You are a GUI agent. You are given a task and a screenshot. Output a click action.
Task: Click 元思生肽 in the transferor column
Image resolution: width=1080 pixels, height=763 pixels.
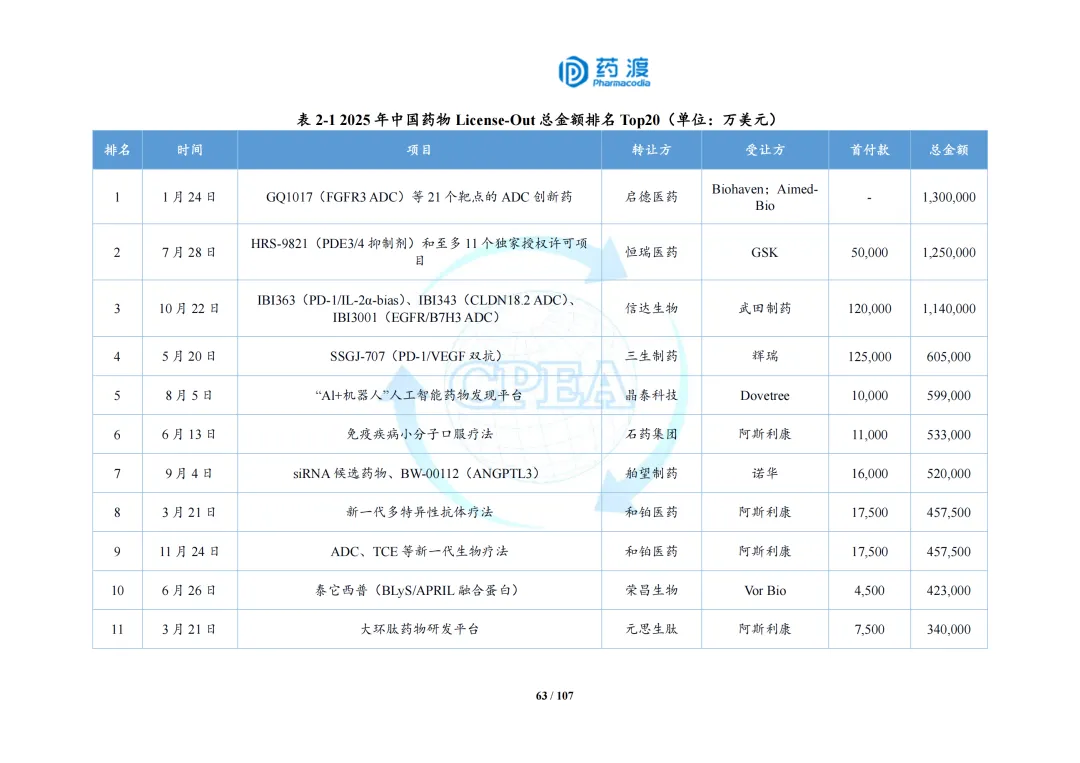652,629
